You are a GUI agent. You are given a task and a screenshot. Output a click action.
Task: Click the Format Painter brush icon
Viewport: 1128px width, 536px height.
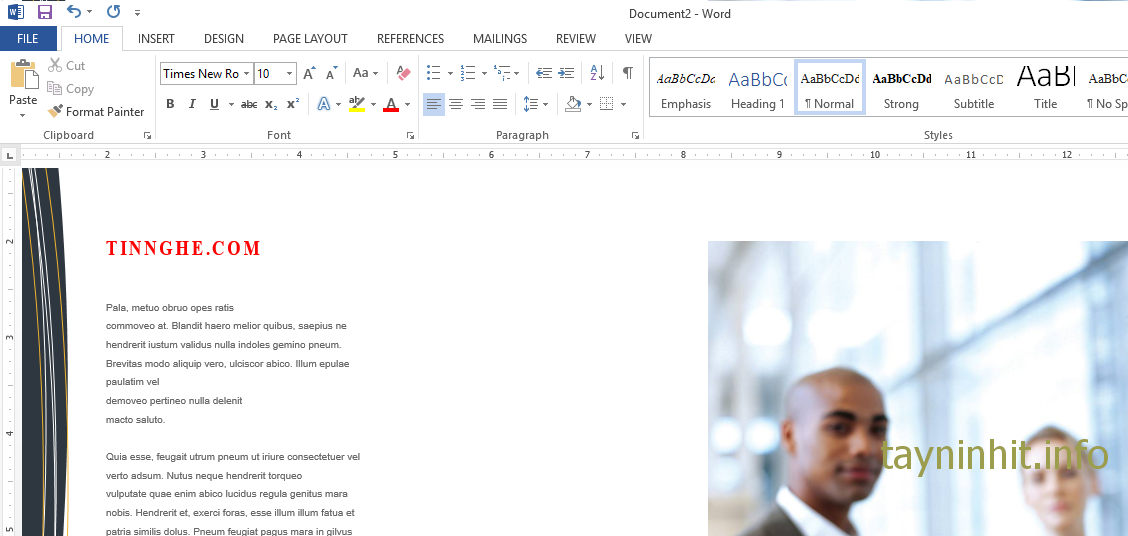point(56,112)
